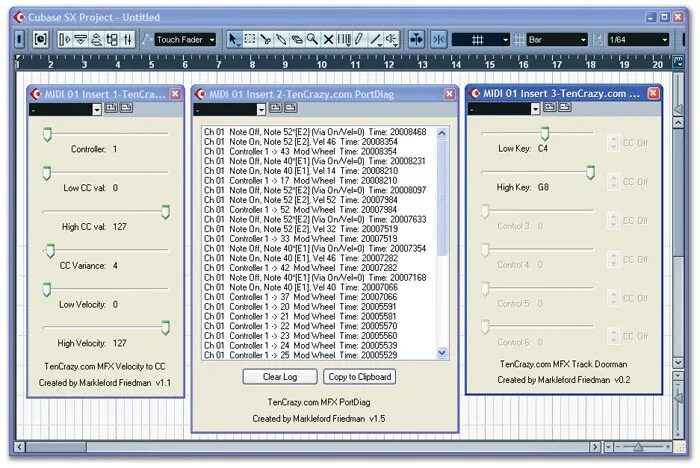Screen dimensions: 700x468
Task: Click the High Velocity slider handle
Action: (x=165, y=329)
